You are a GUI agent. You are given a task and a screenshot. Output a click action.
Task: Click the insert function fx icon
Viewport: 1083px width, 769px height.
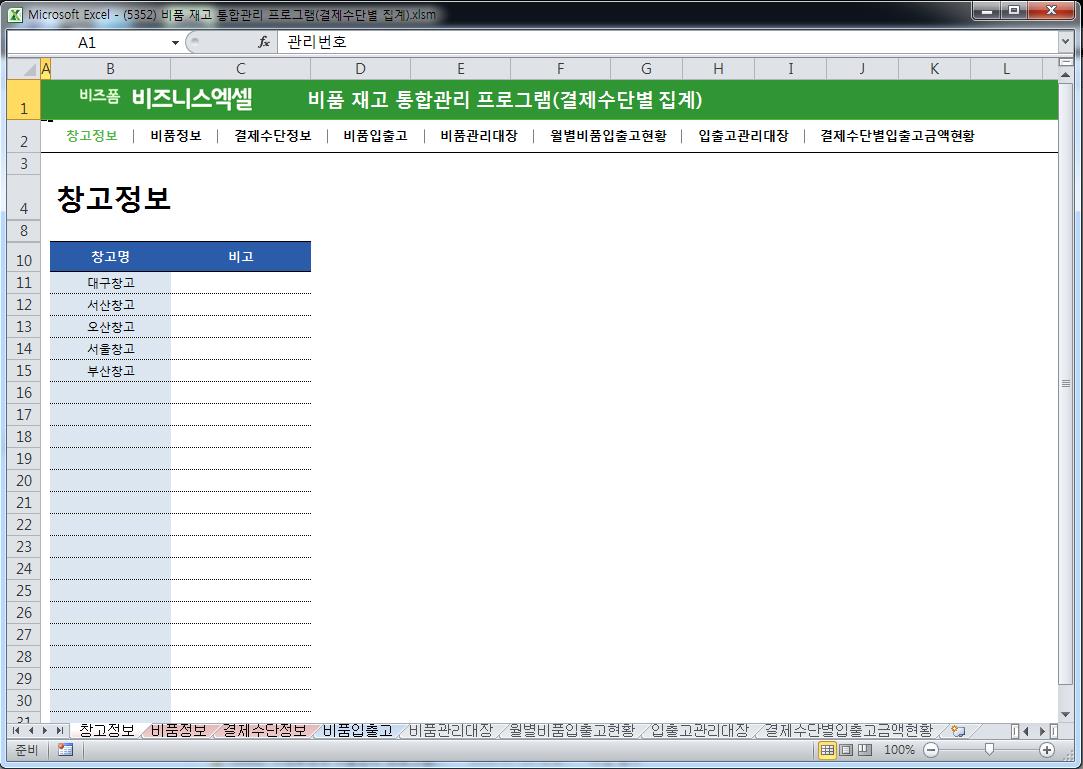[264, 42]
